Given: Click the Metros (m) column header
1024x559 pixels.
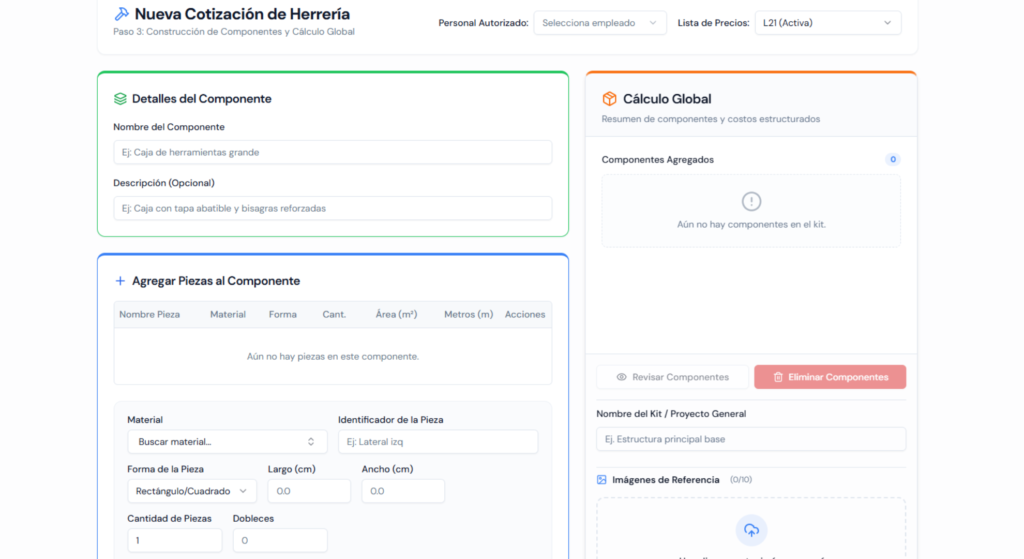Looking at the screenshot, I should tap(468, 314).
